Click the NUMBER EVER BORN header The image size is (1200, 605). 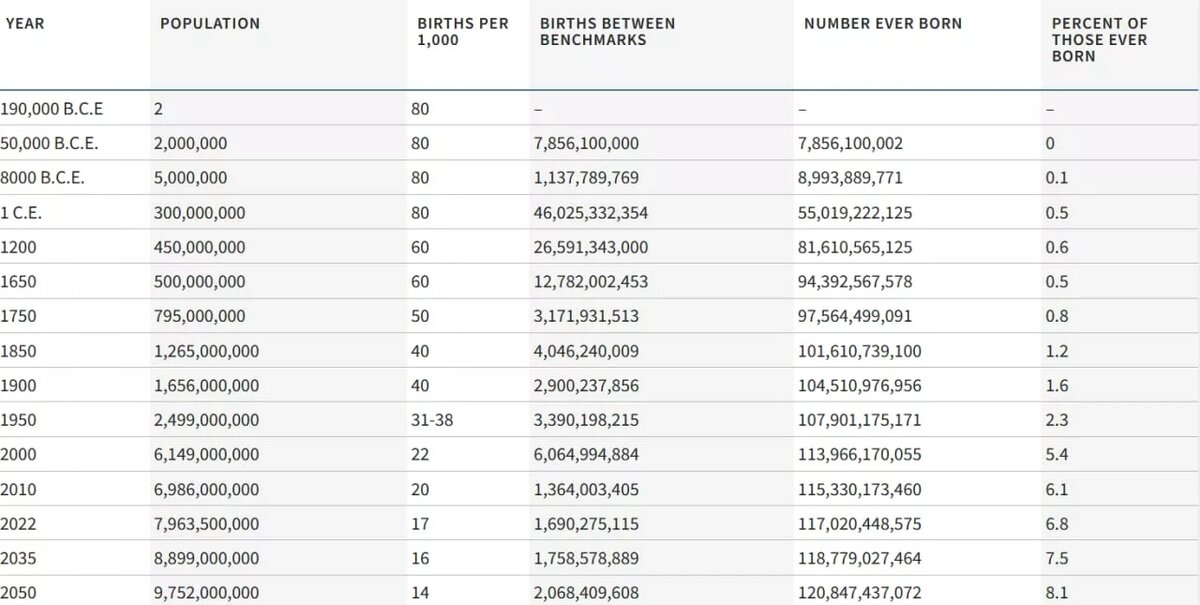(883, 23)
